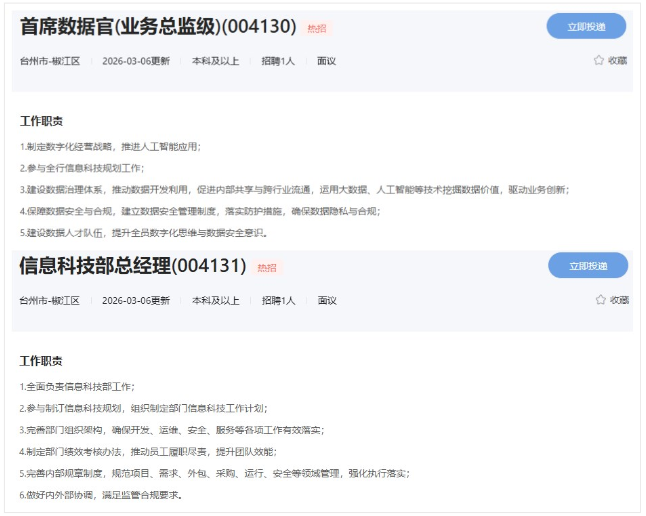Click the 工作职责 heading under 首席数据官
646x516 pixels.
click(41, 122)
